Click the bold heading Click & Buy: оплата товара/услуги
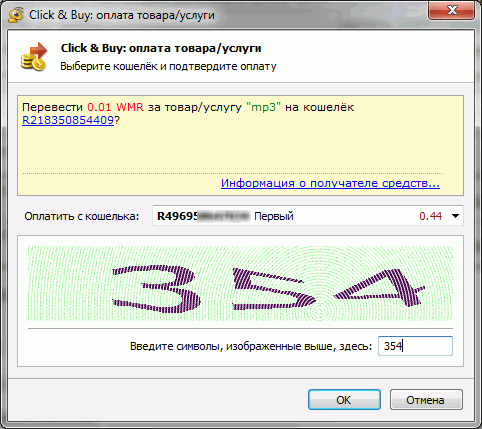The image size is (482, 429). (161, 48)
